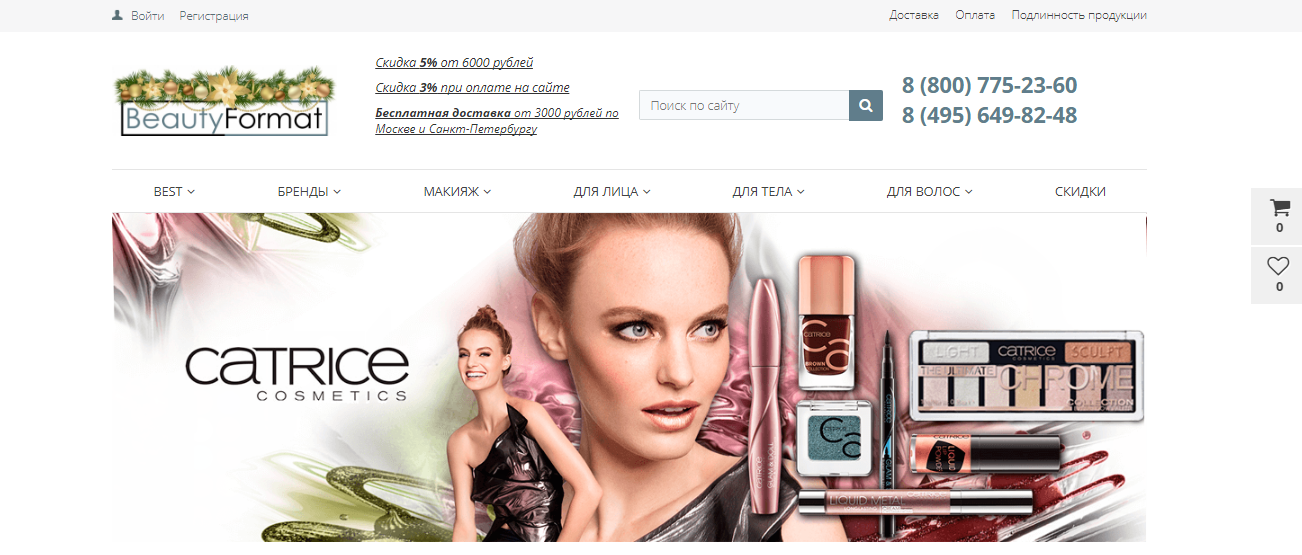Expand the ДЛЯ ТЕЛА chevron arrow
The image size is (1302, 555).
point(800,192)
